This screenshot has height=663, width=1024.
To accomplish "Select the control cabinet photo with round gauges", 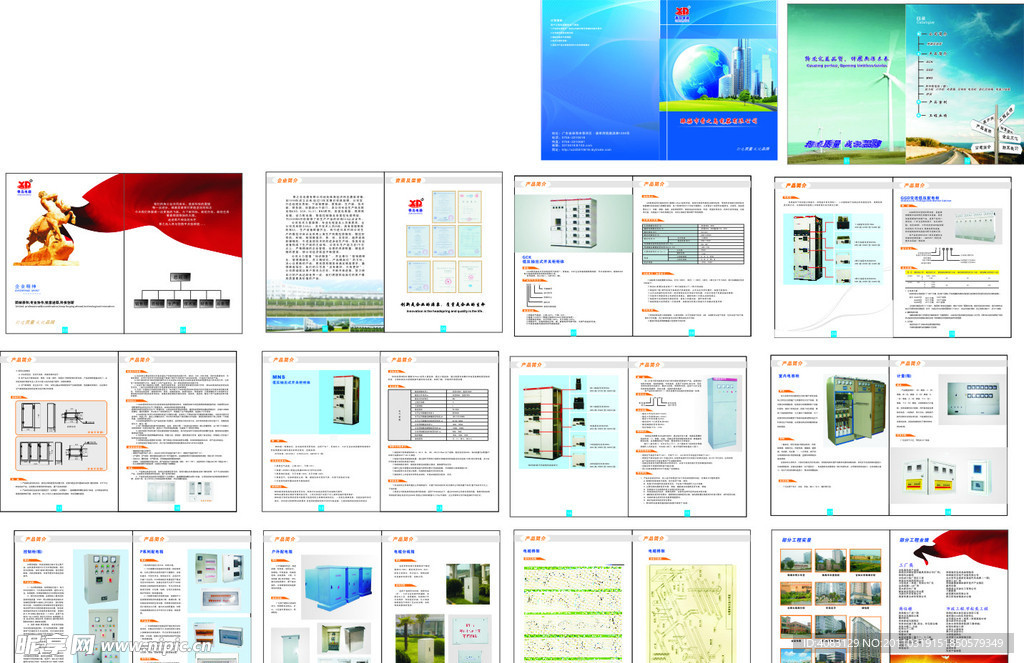I will pyautogui.click(x=100, y=578).
